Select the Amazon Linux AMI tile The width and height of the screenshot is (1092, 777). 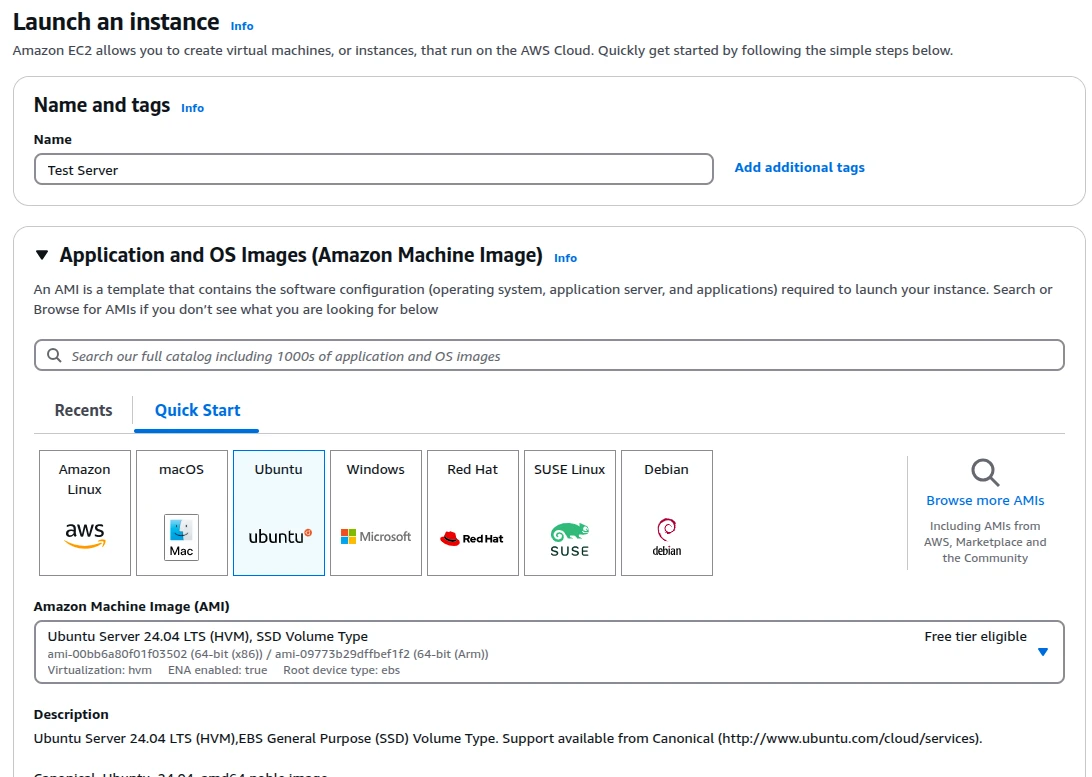(85, 512)
